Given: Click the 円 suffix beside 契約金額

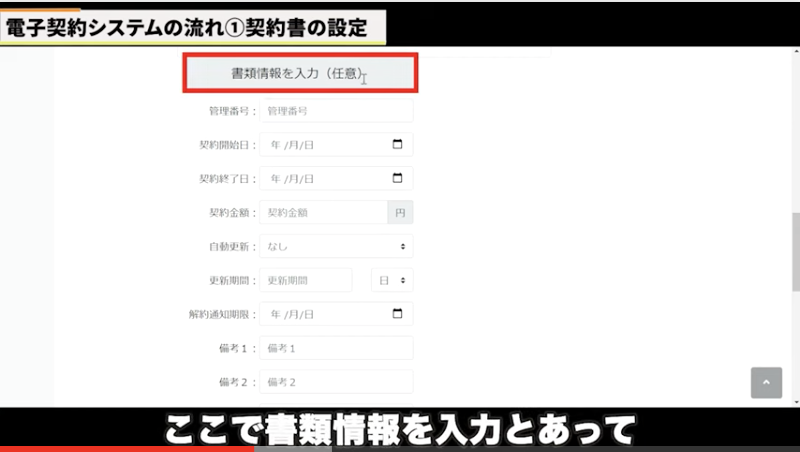Looking at the screenshot, I should [400, 213].
